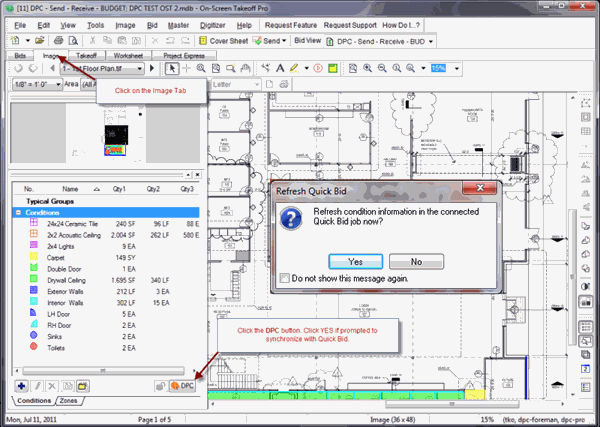
Task: Collapse the Conditions group
Action: pyautogui.click(x=18, y=212)
